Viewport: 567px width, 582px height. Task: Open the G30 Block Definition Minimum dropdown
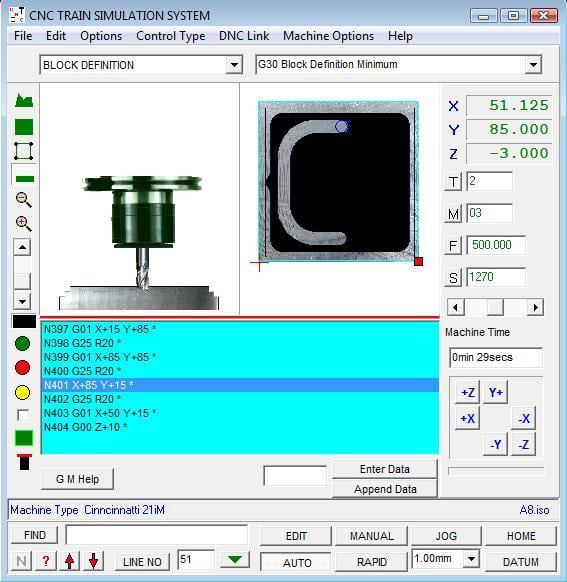(x=533, y=65)
